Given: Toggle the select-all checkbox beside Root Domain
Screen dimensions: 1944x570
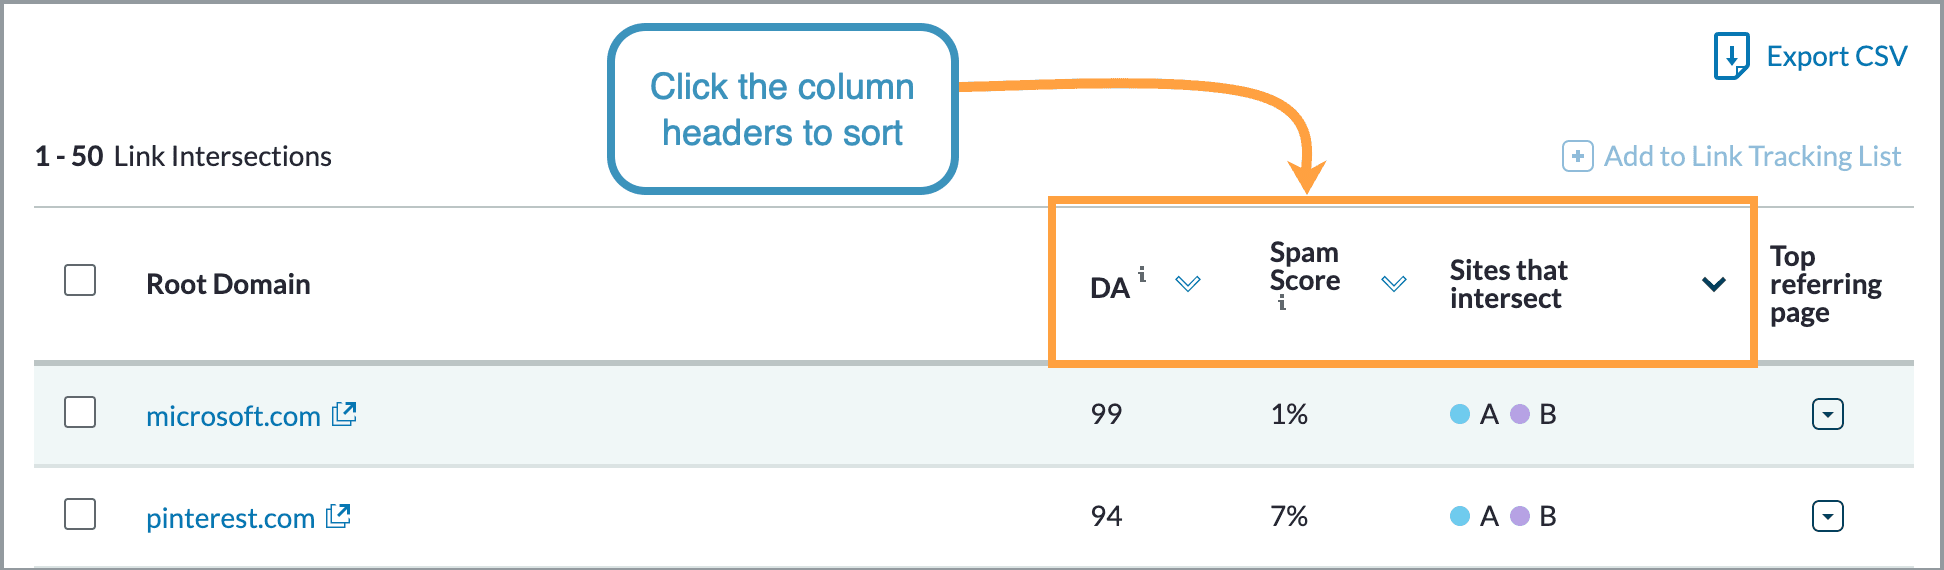Looking at the screenshot, I should pos(80,280).
